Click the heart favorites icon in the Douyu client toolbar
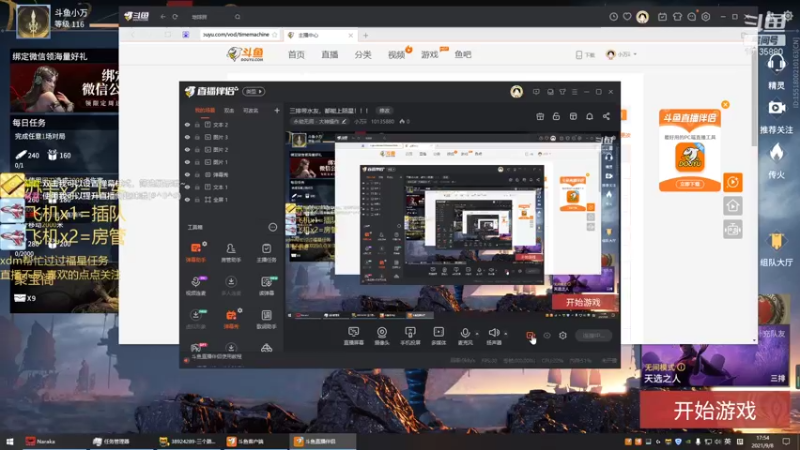Screen dimensions: 800x450 627,17
